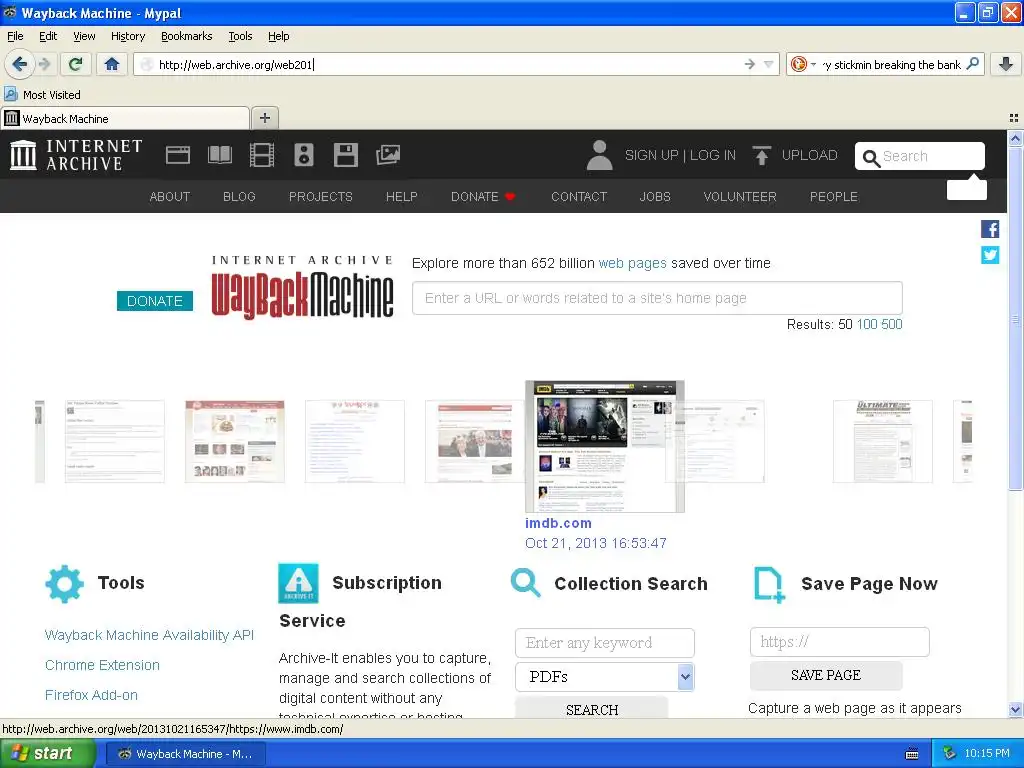1024x768 pixels.
Task: Open the CONTACT navigation link
Action: tap(579, 197)
